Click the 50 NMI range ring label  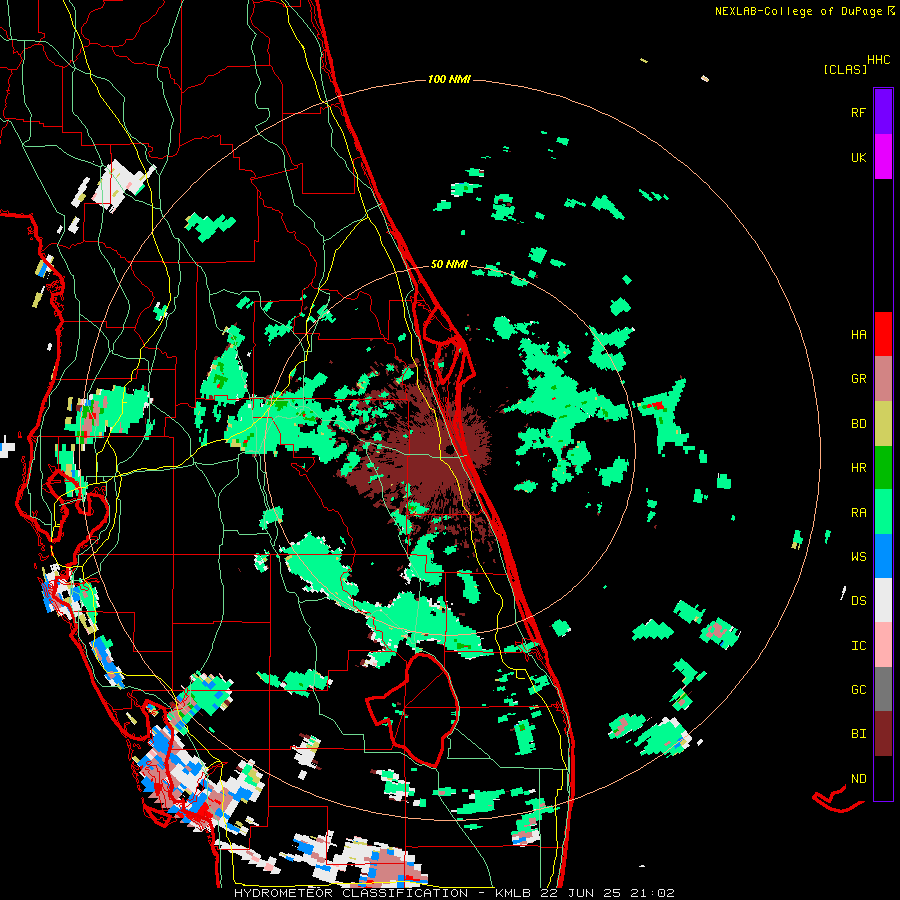pos(449,264)
